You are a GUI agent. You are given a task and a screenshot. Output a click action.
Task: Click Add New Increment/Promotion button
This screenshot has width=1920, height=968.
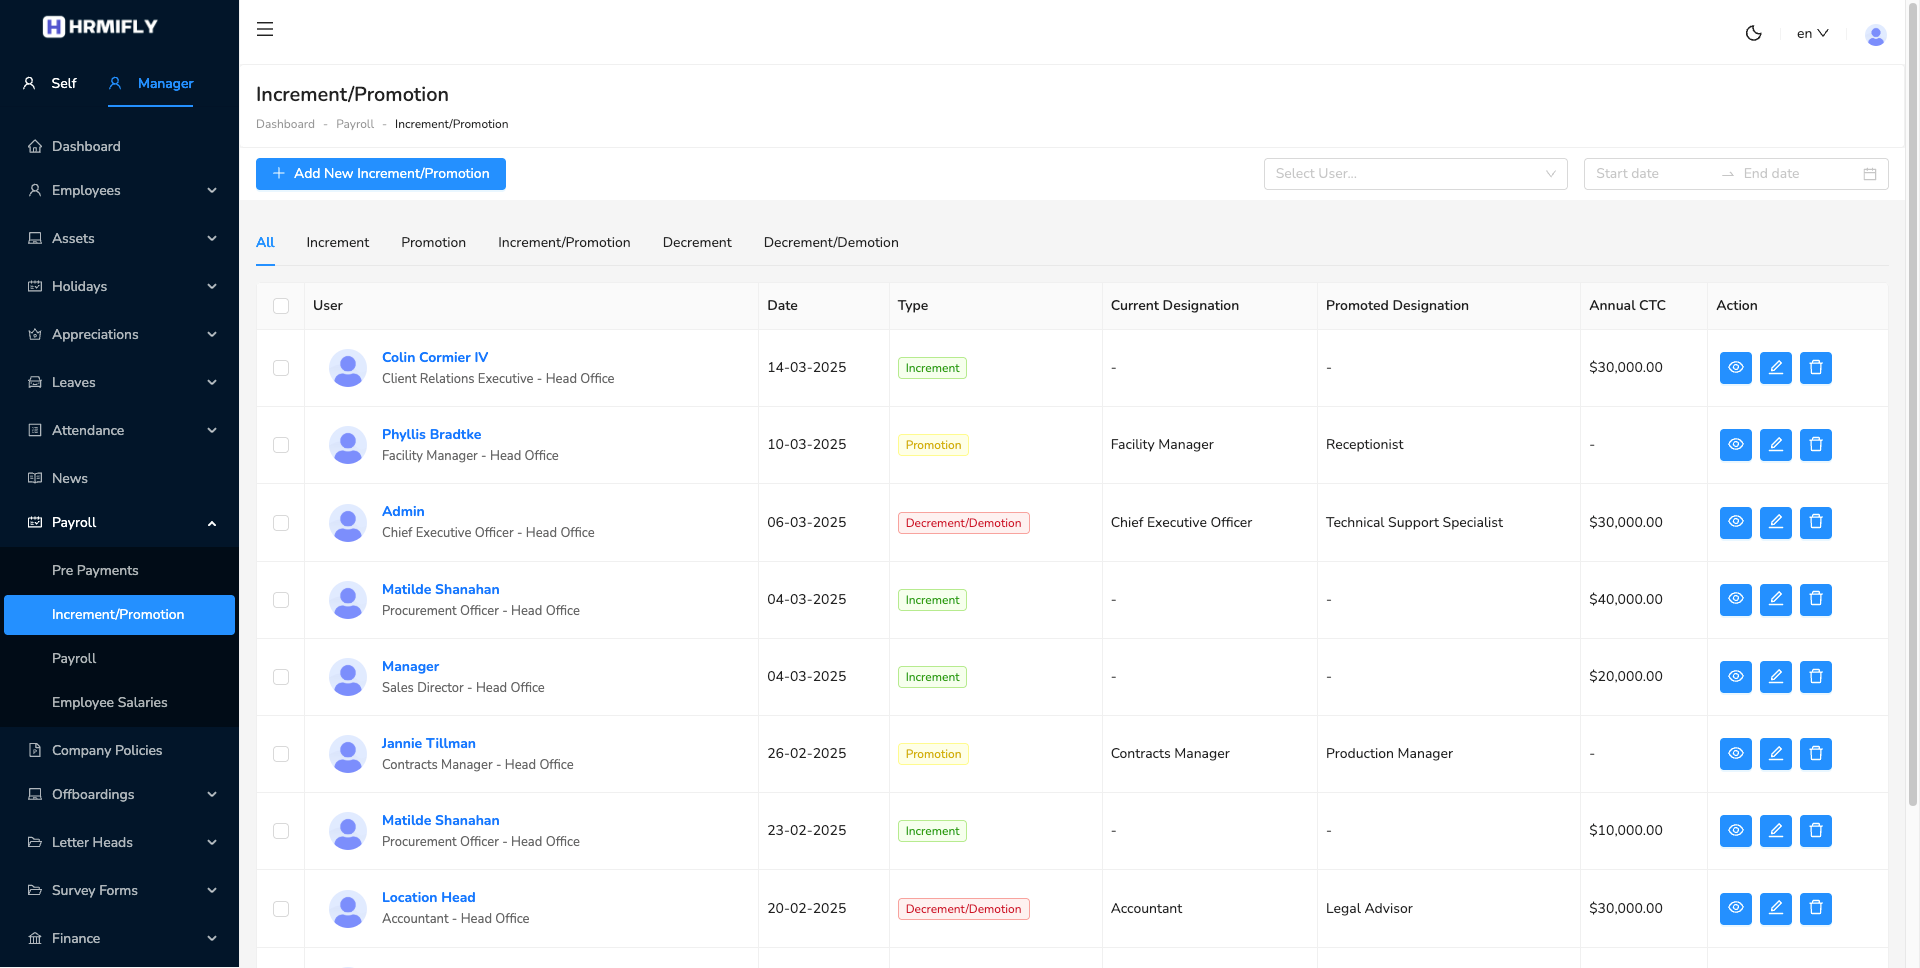point(381,174)
